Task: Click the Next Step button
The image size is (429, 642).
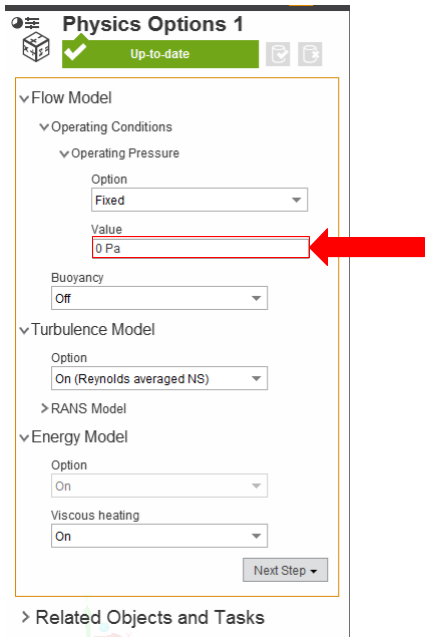Action: pyautogui.click(x=285, y=570)
